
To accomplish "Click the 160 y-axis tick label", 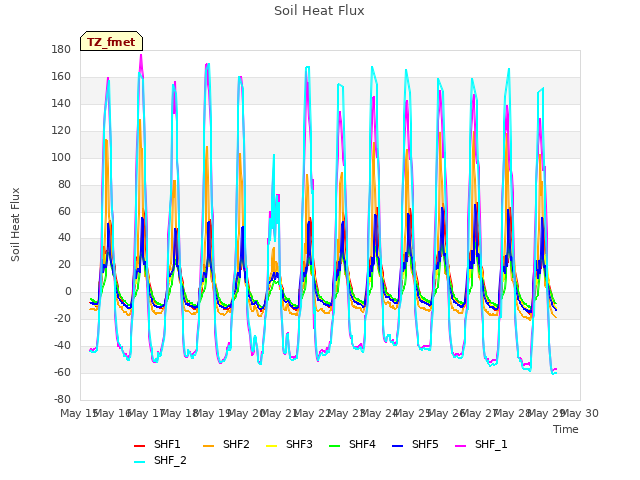I will pyautogui.click(x=61, y=77).
